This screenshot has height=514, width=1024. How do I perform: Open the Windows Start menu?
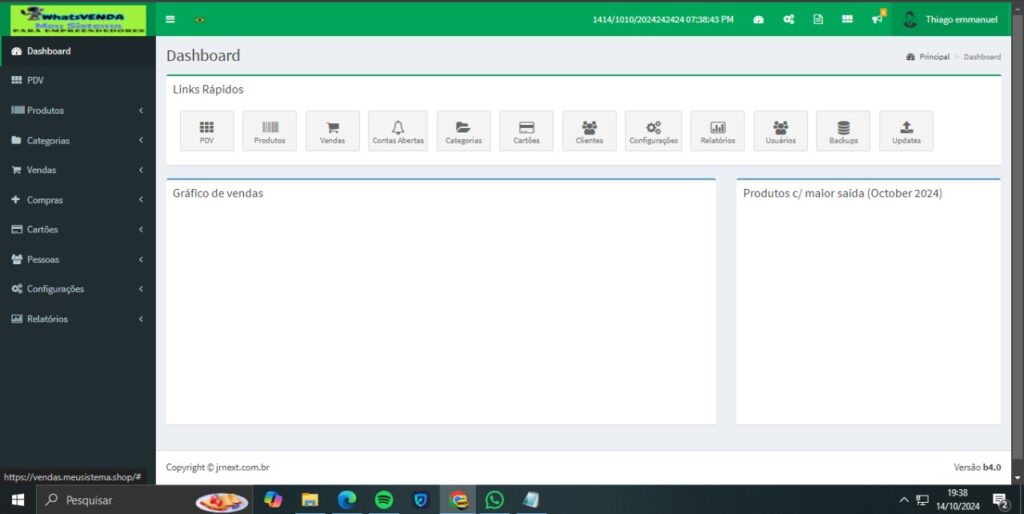tap(18, 500)
